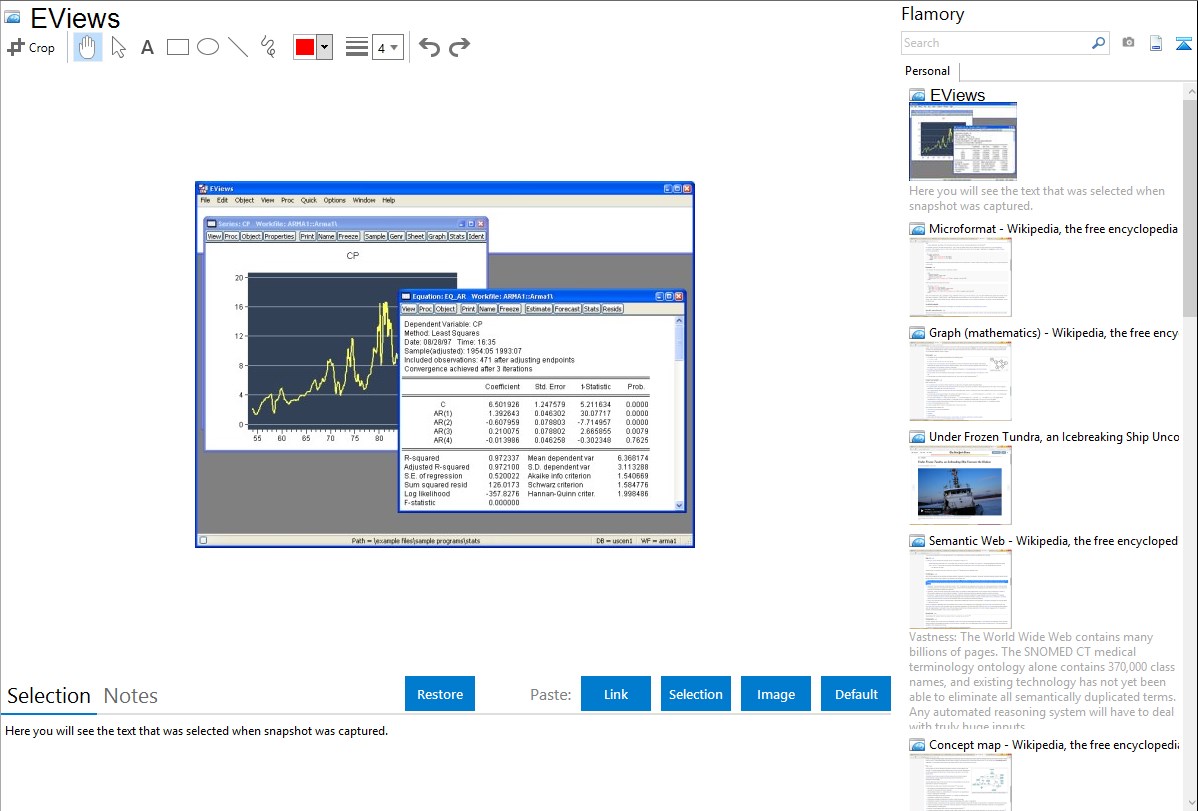This screenshot has width=1198, height=811.
Task: Open EViews snapshot thumbnail in sidebar
Action: [963, 141]
